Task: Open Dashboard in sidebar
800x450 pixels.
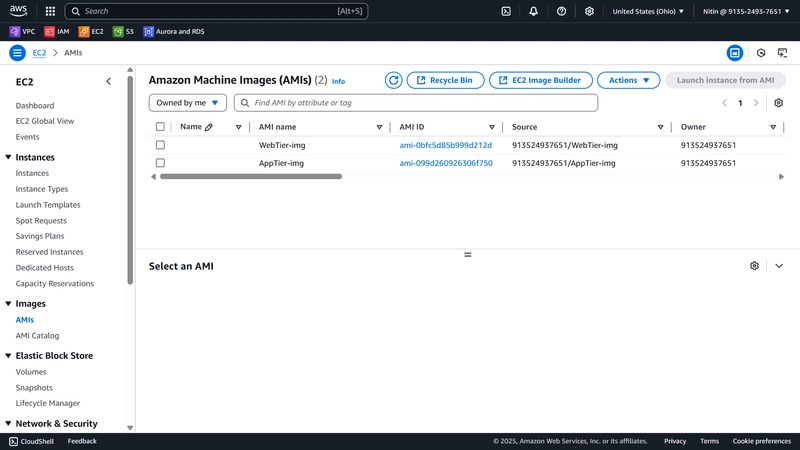Action: [35, 106]
